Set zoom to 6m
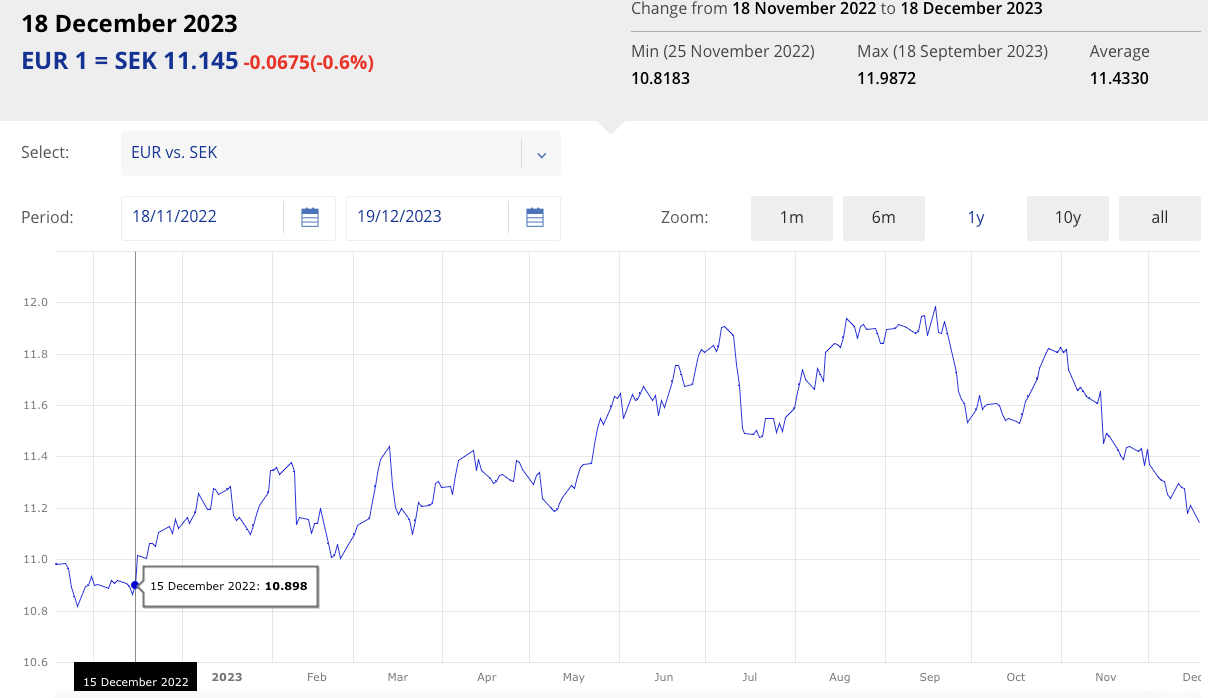 tap(883, 217)
